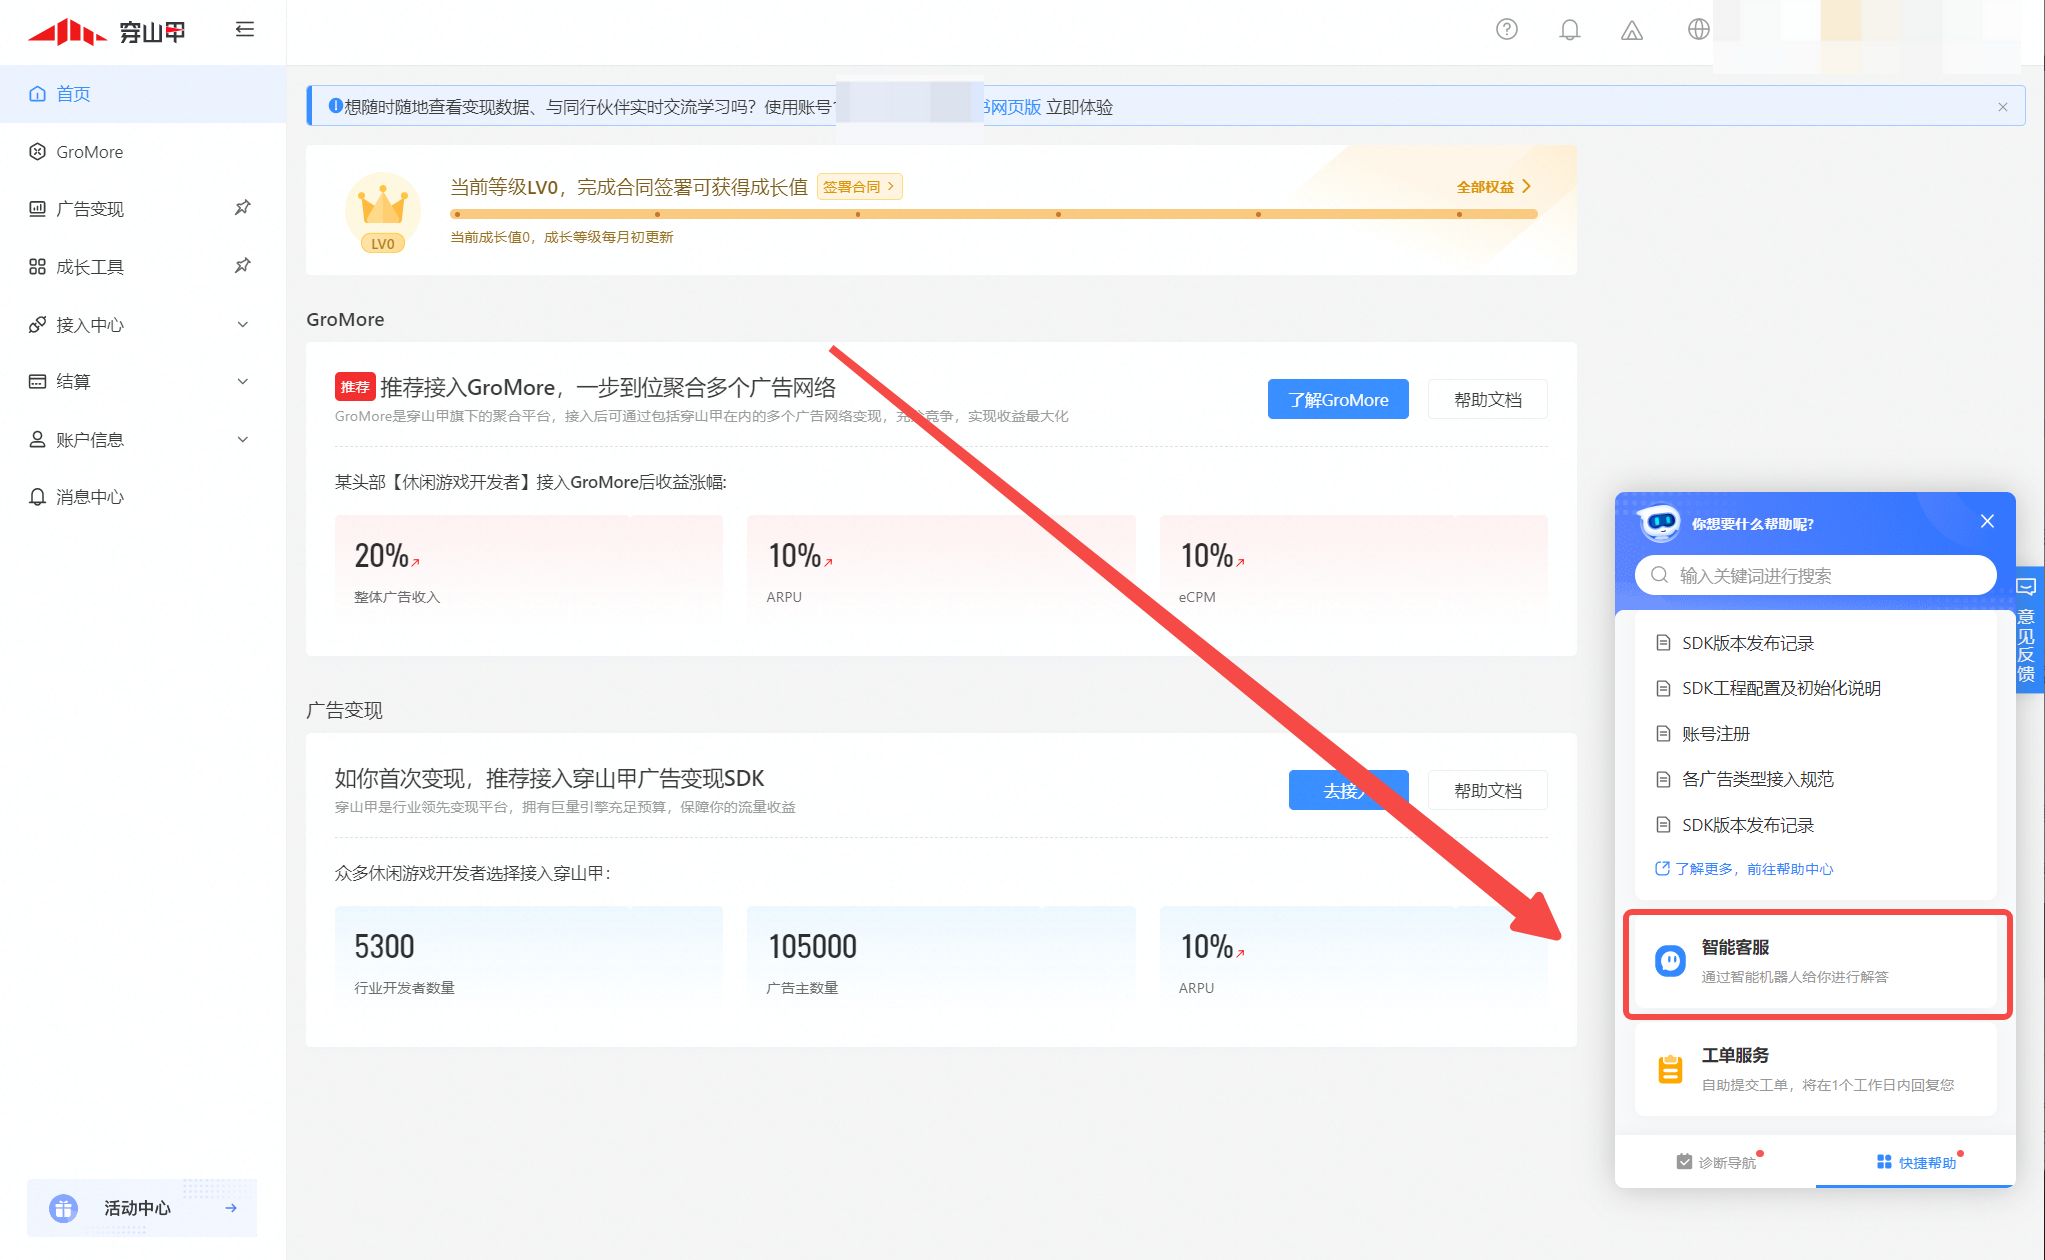This screenshot has height=1260, width=2045.
Task: Click the LV0 crown badge icon
Action: click(x=383, y=212)
